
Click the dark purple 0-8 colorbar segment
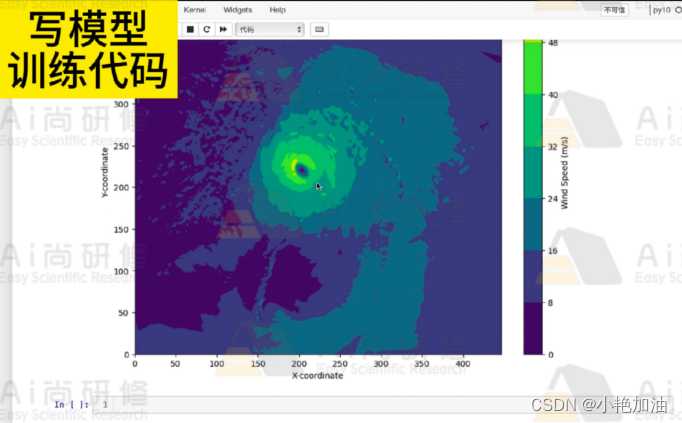533,328
